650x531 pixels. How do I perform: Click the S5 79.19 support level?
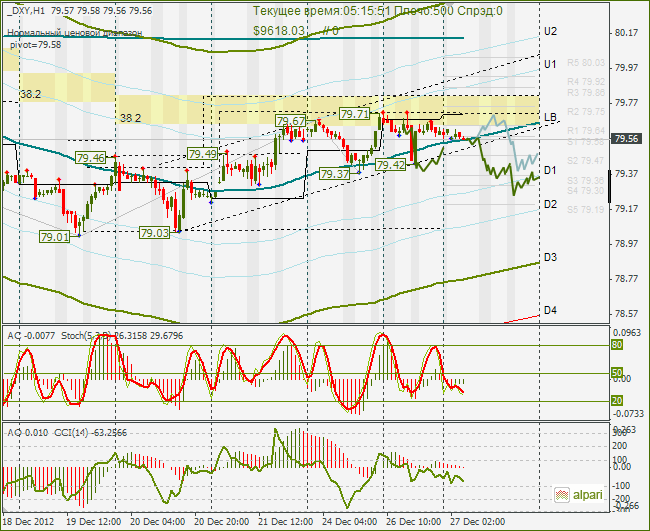point(586,209)
